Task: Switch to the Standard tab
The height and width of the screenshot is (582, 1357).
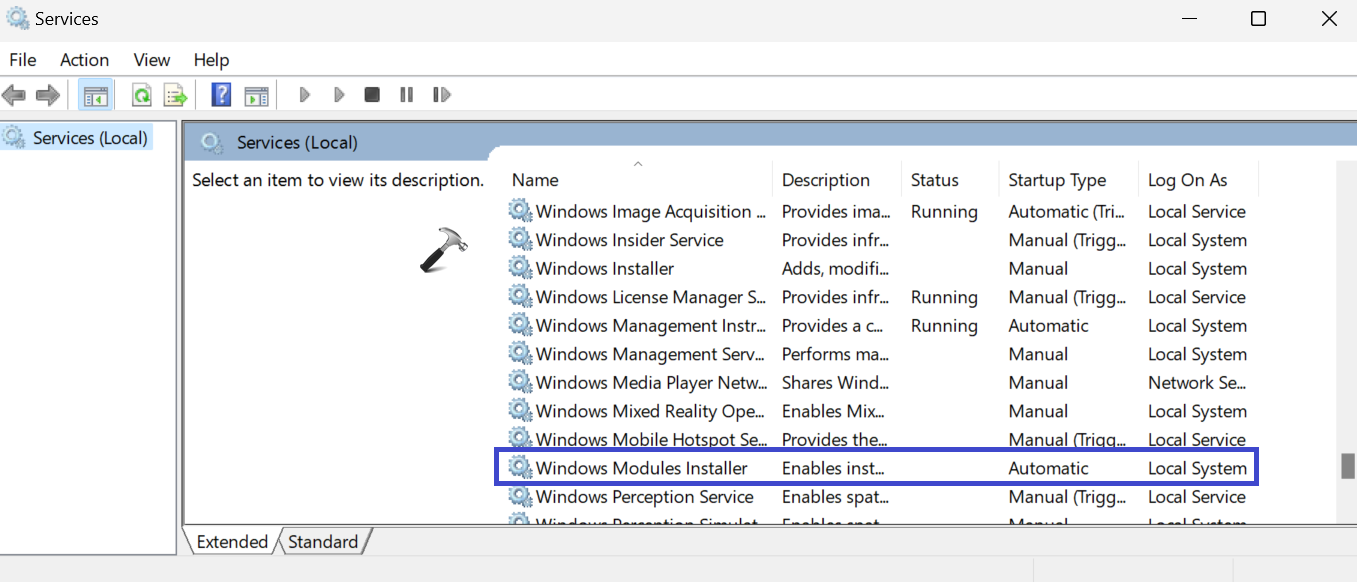Action: pos(323,542)
